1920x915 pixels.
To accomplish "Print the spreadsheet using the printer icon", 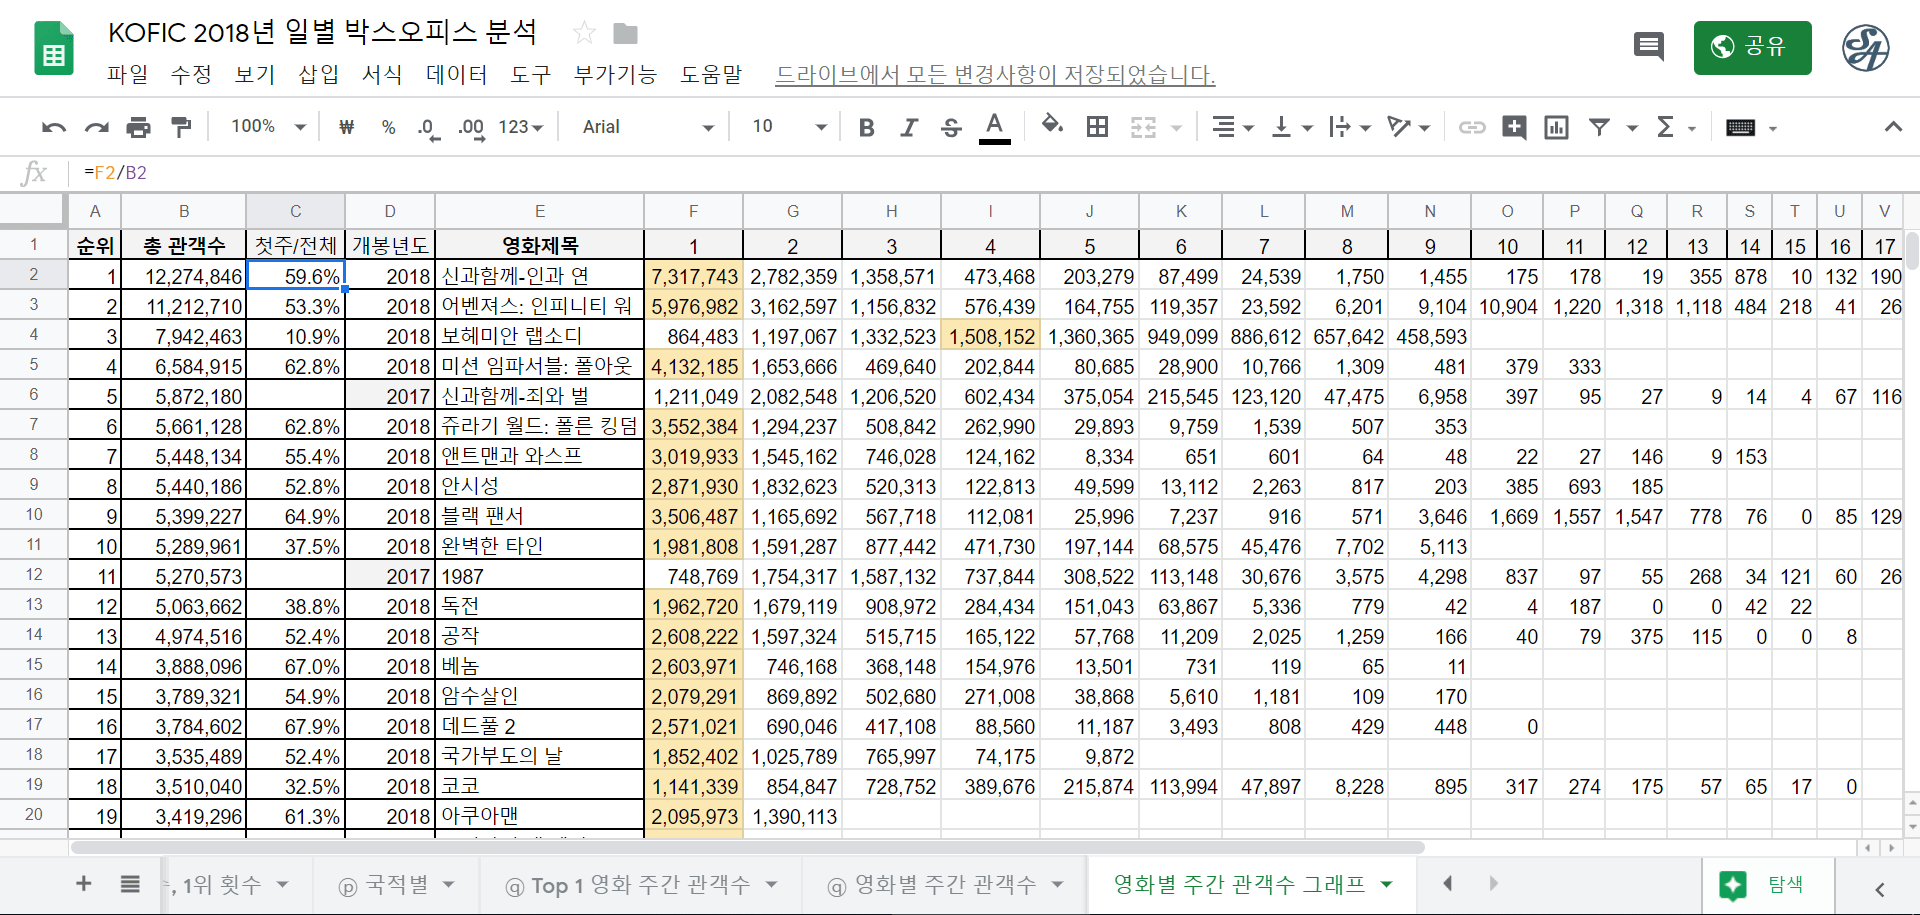I will [x=138, y=127].
